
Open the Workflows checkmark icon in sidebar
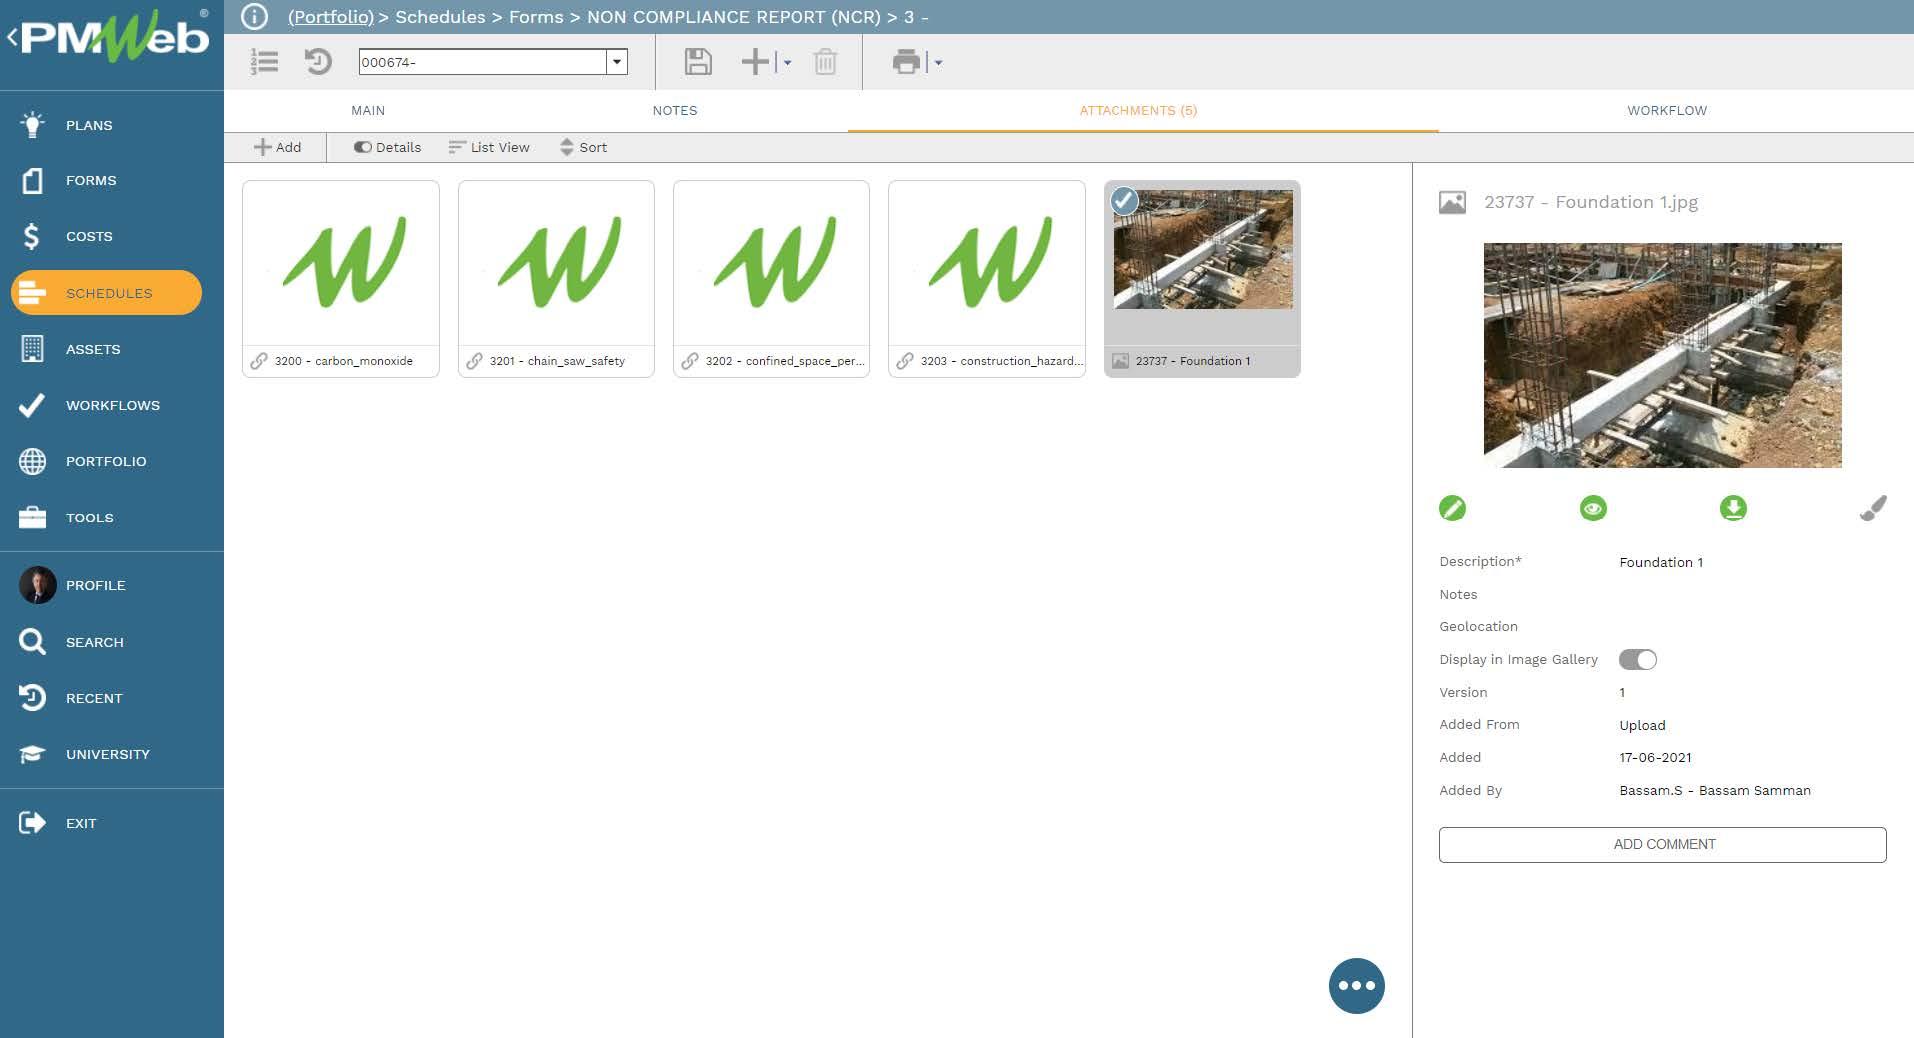[x=32, y=405]
